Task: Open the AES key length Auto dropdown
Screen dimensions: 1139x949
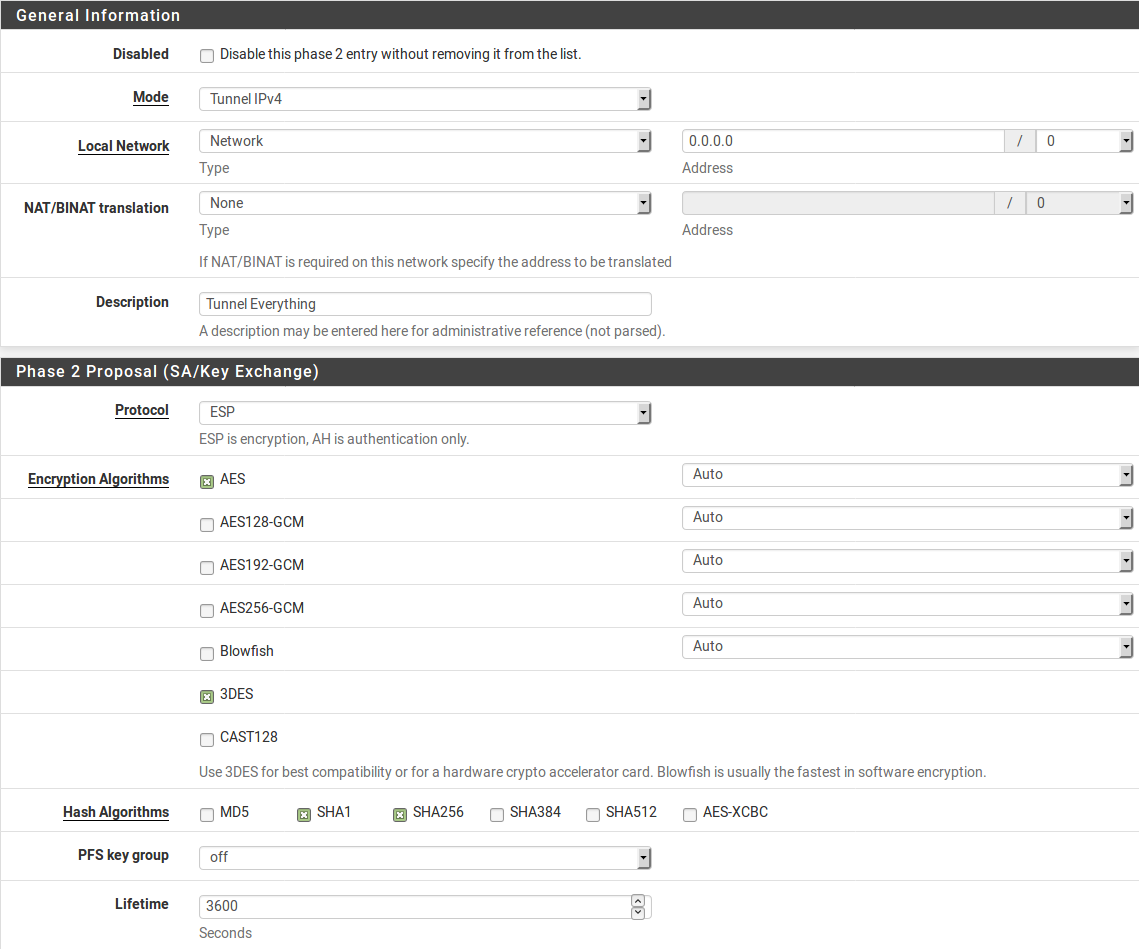Action: coord(906,474)
